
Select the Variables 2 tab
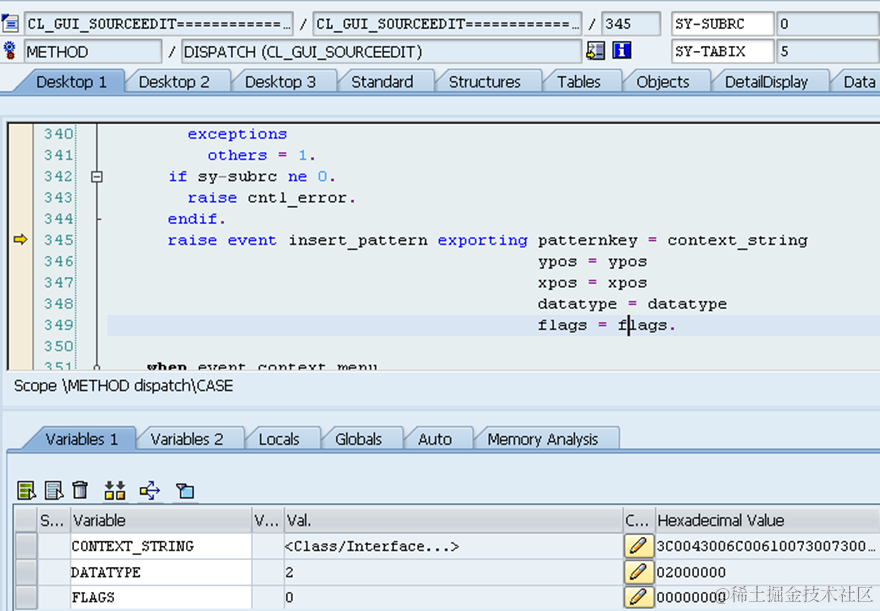(x=187, y=439)
